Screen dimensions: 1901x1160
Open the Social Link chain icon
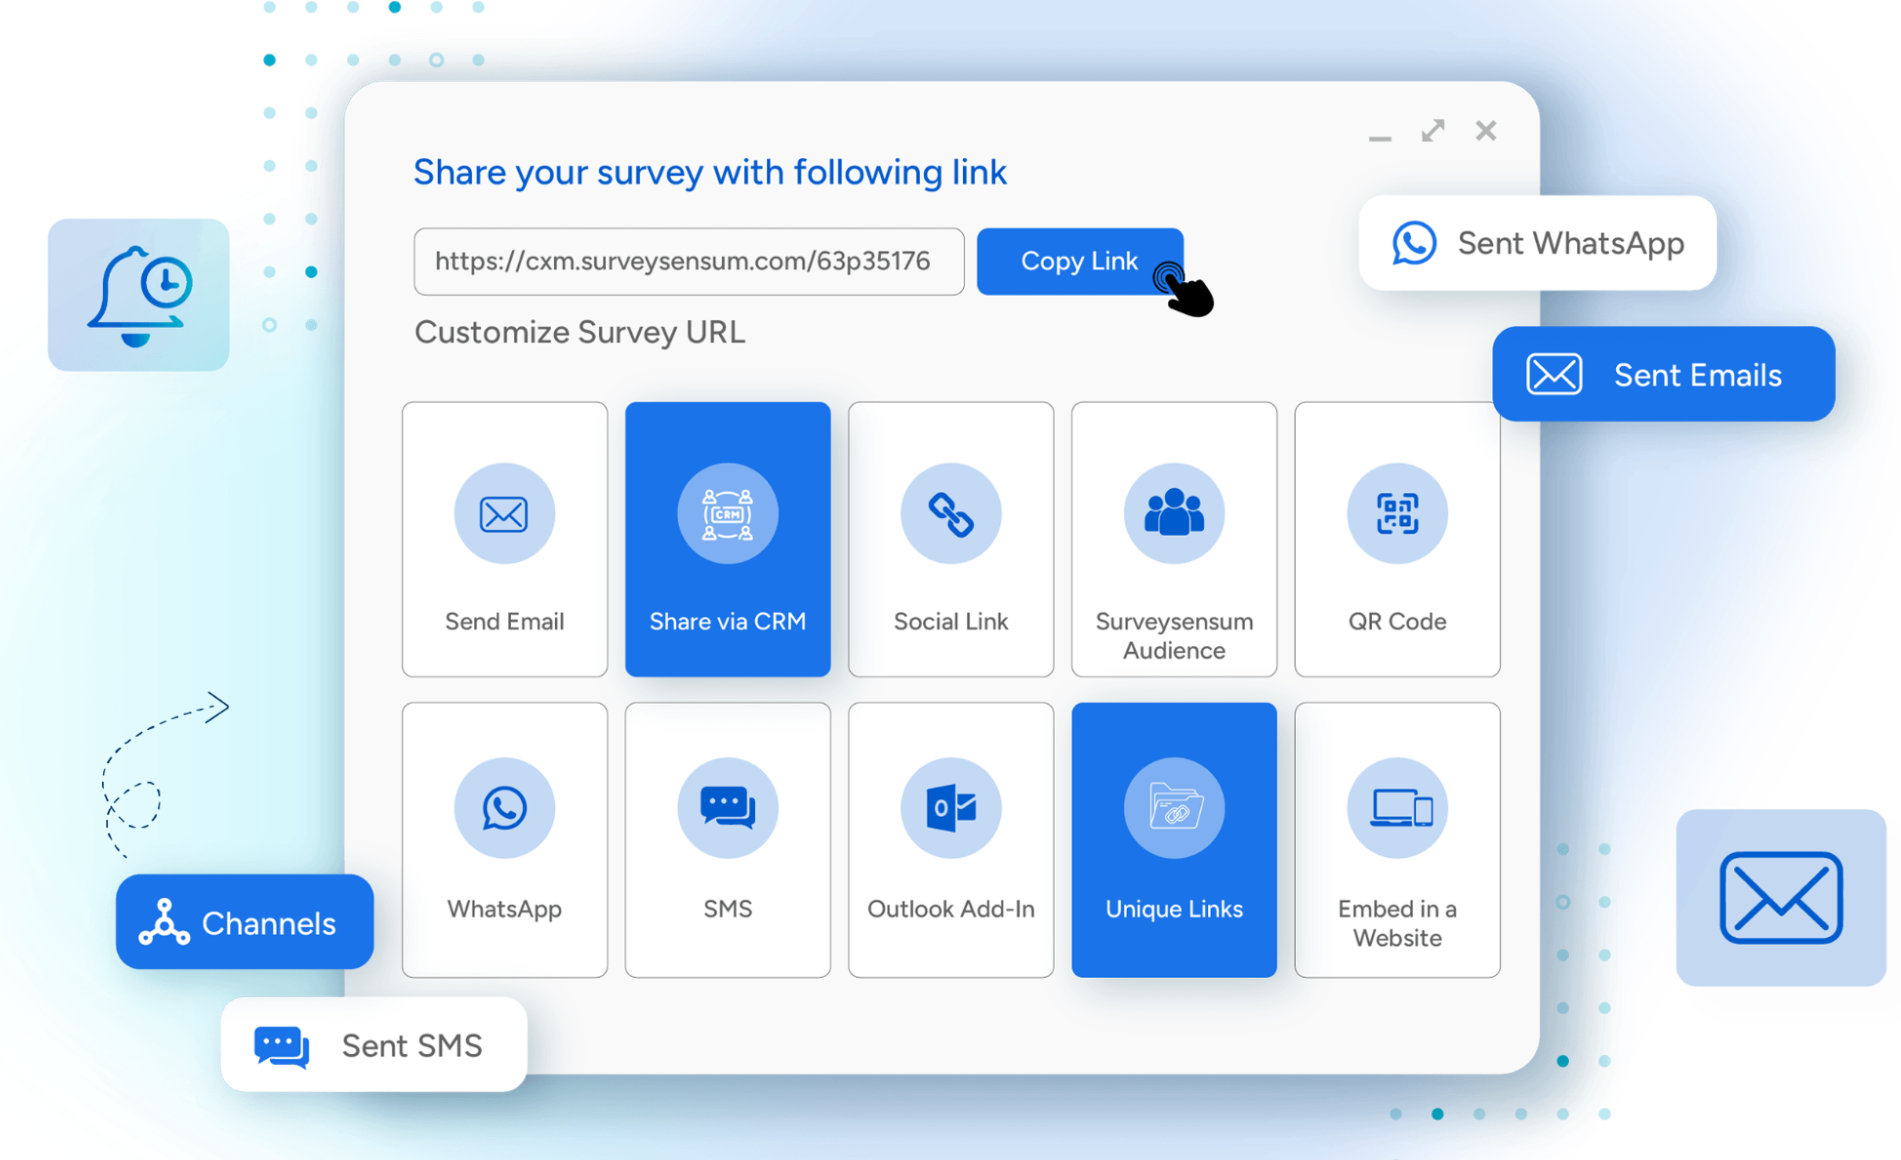[x=950, y=514]
